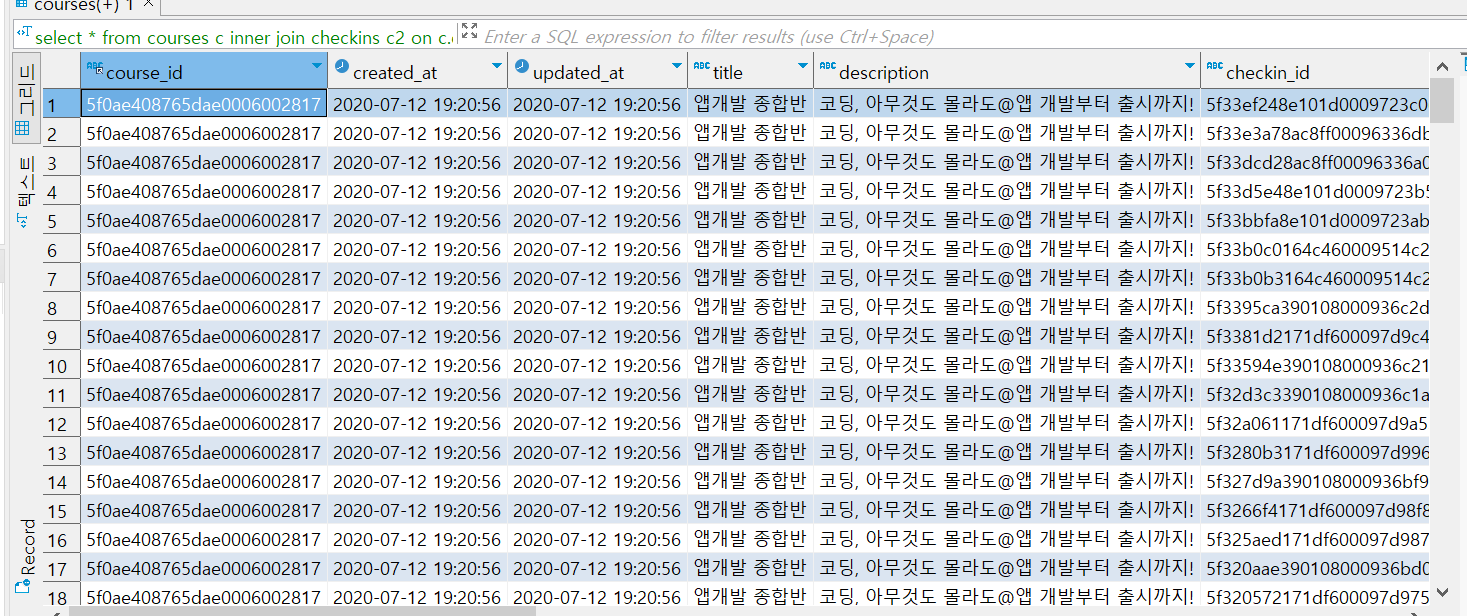Select row number 13 header
The width and height of the screenshot is (1467, 616).
pyautogui.click(x=61, y=453)
